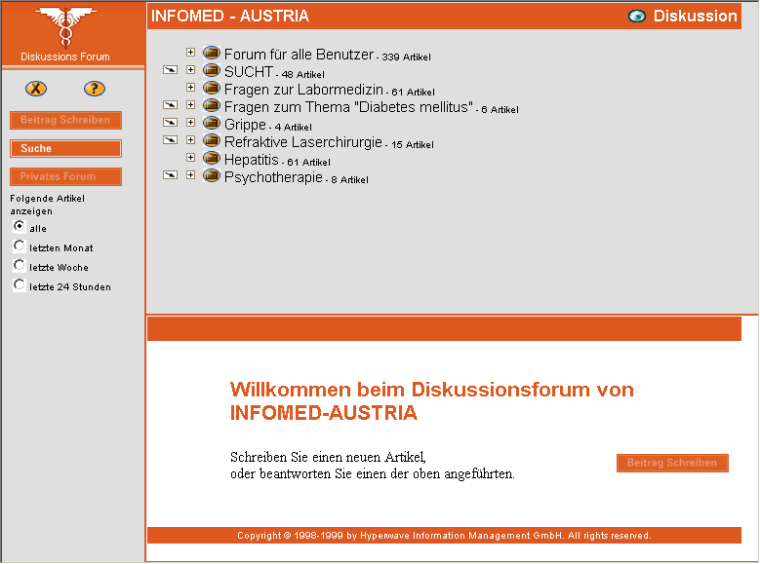
Task: Select 'letzte Woche' radio button
Action: [x=19, y=265]
